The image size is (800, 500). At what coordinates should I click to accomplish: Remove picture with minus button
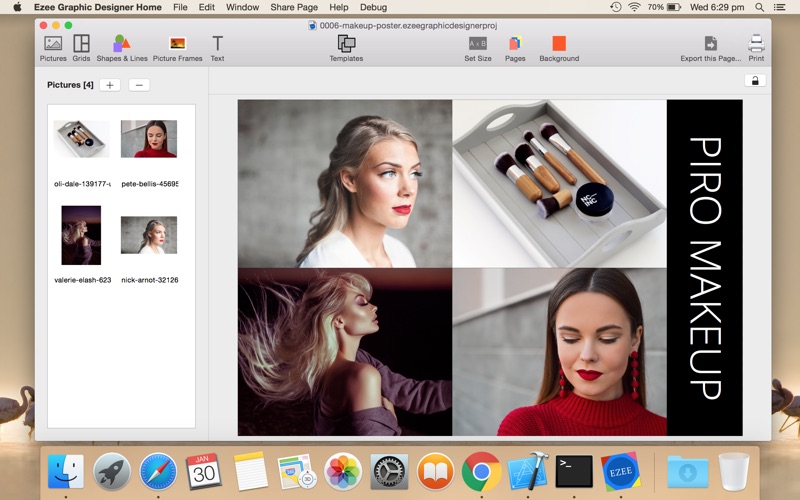(139, 85)
